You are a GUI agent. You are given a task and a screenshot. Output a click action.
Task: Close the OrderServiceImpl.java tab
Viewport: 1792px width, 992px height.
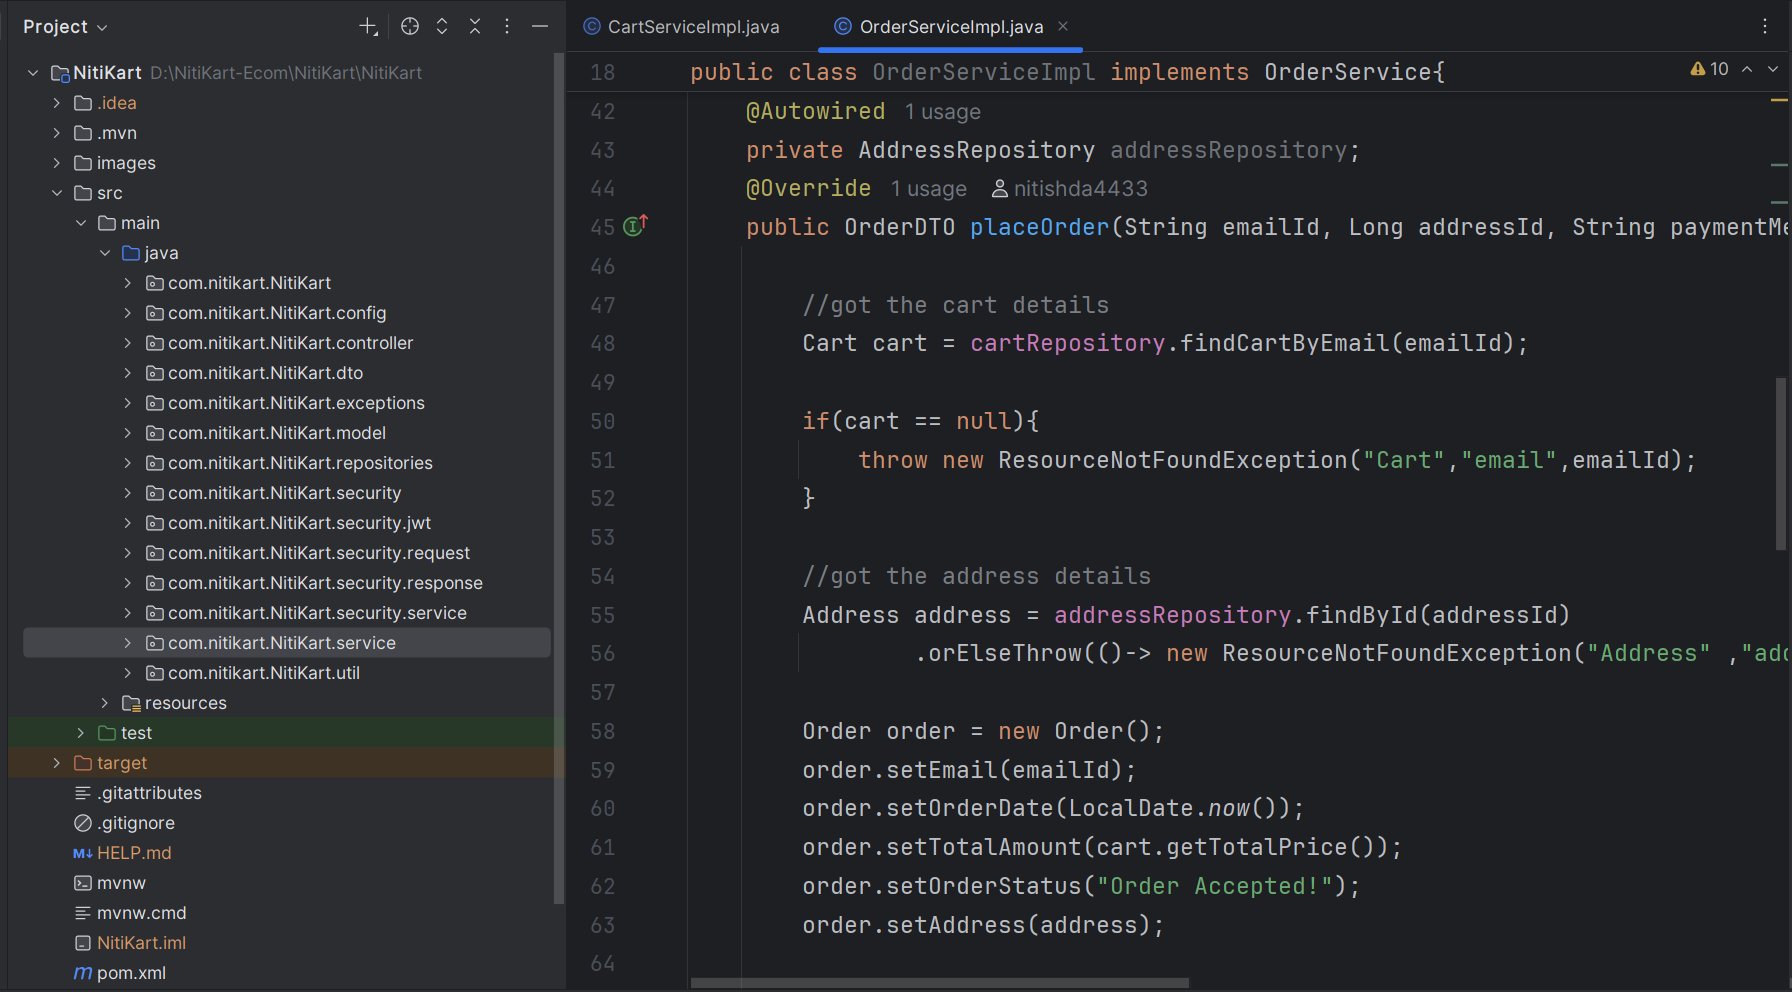[x=1063, y=27]
